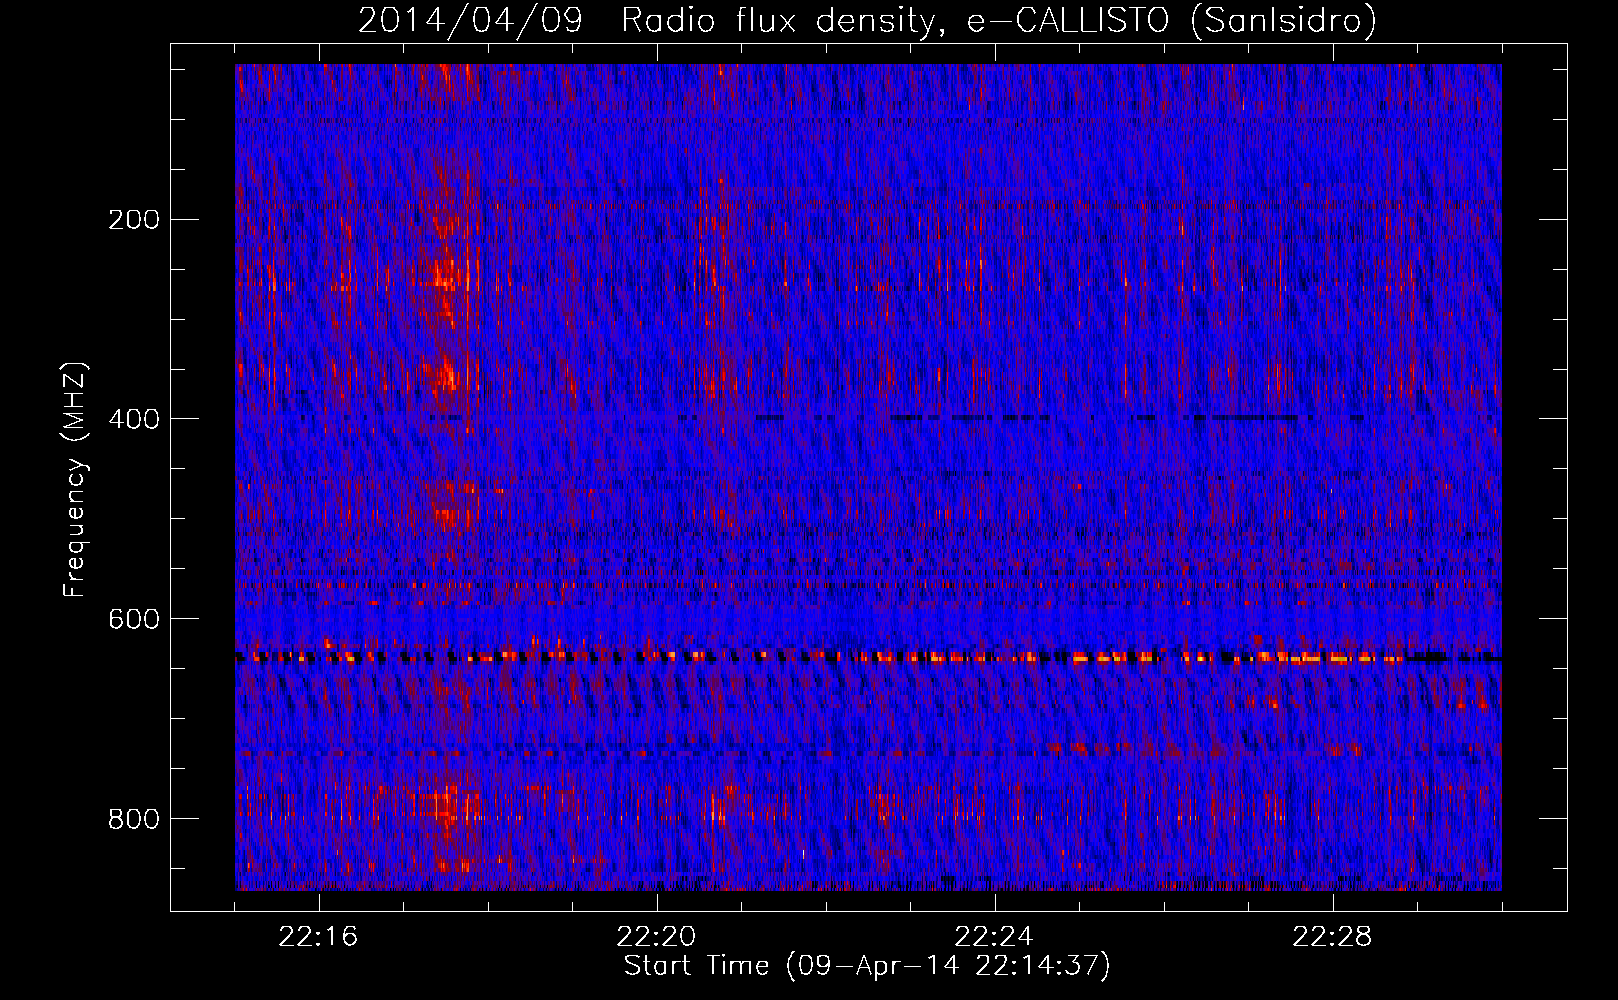This screenshot has width=1618, height=1000.
Task: Click the 600 frequency tick label
Action: 134,619
